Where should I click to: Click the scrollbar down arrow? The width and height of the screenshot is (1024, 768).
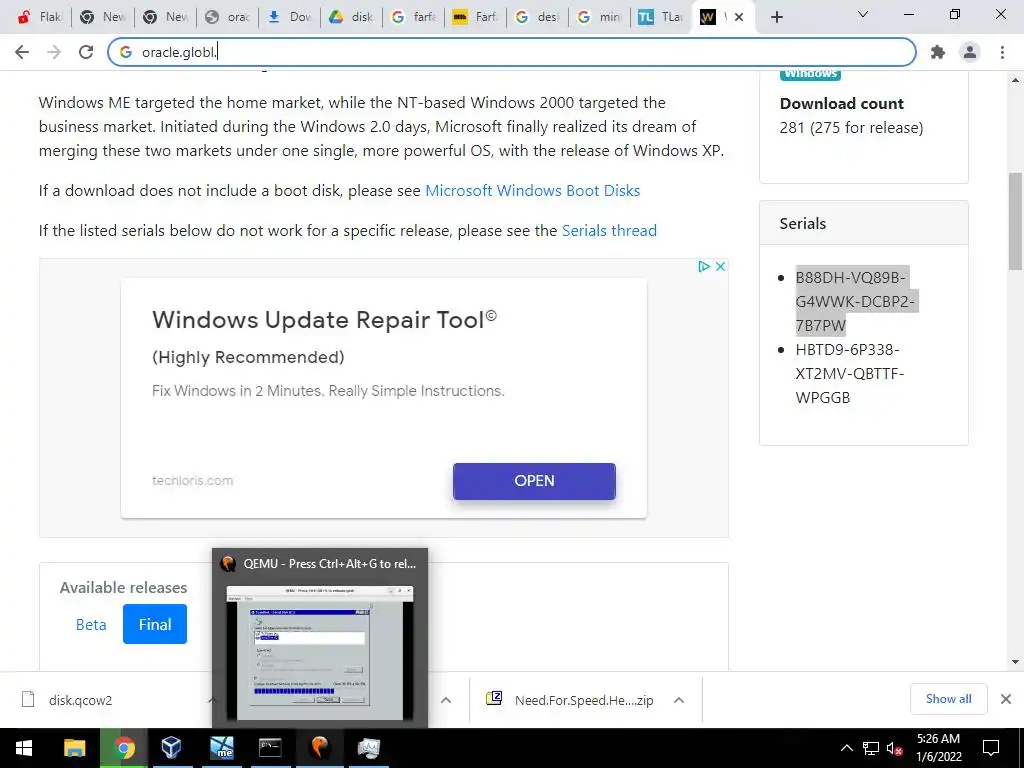click(1015, 662)
